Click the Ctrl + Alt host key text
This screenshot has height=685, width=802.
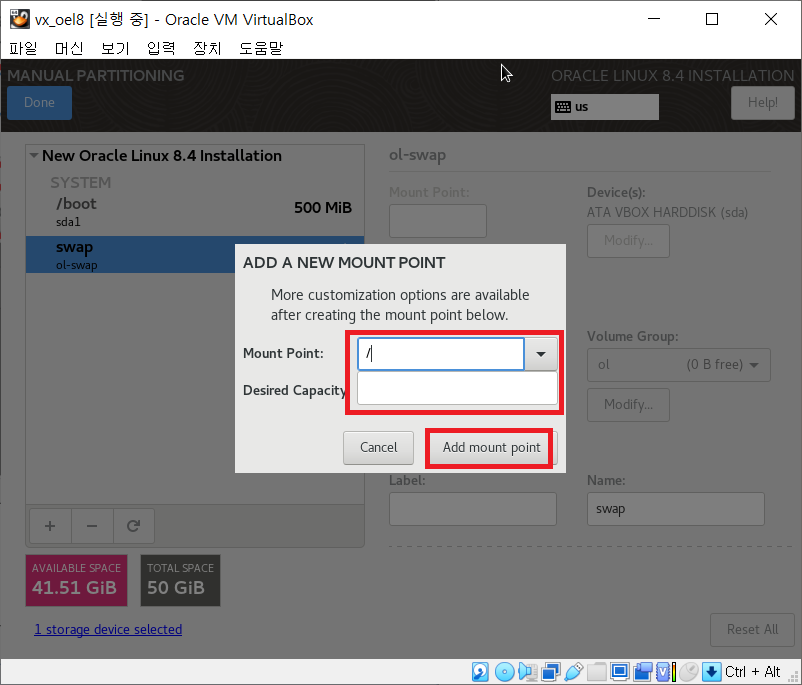pos(752,672)
